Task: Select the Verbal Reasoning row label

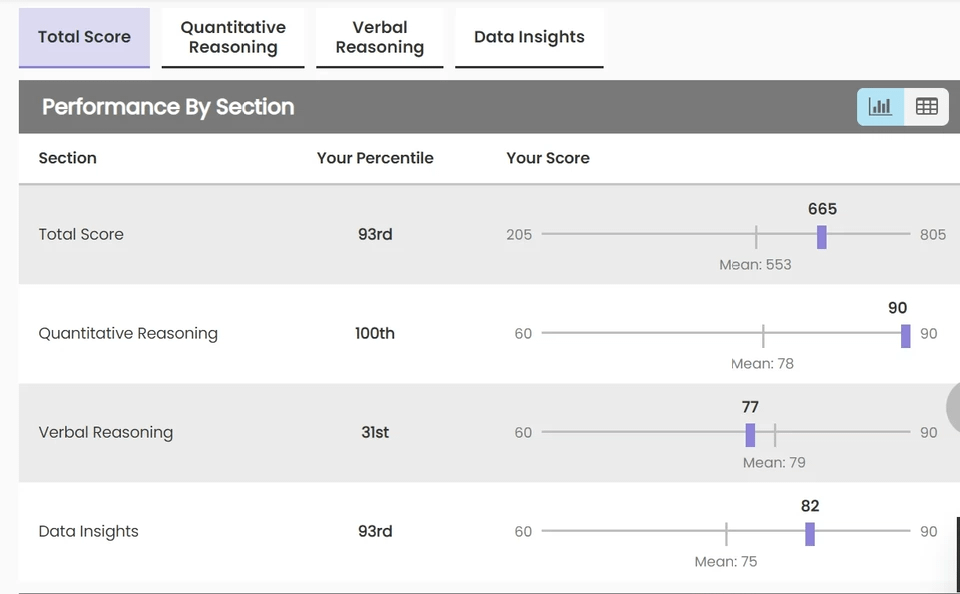Action: (x=106, y=432)
